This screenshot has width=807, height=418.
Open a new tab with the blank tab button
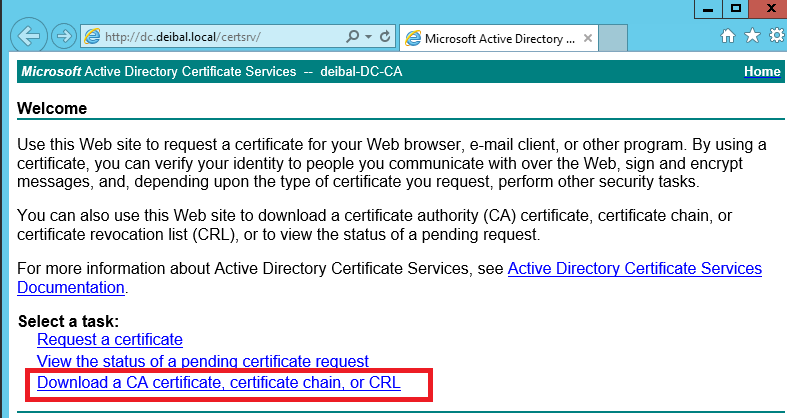point(613,39)
